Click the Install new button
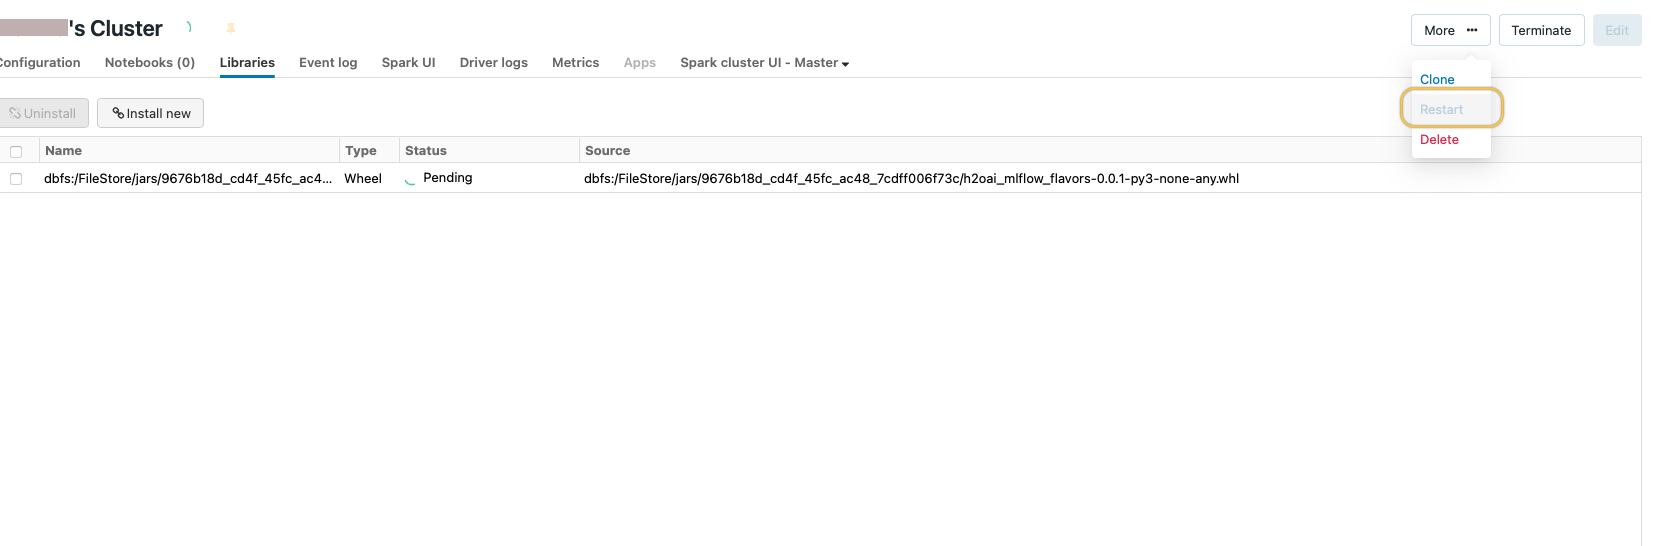This screenshot has height=546, width=1653. (151, 114)
